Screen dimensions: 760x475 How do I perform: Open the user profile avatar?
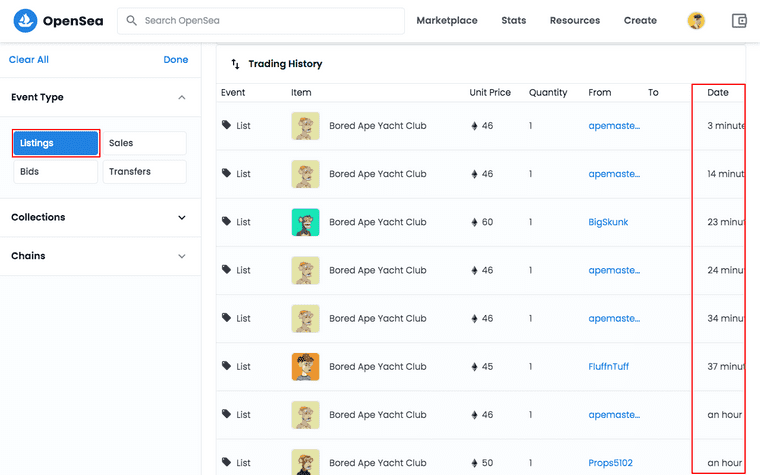click(696, 20)
